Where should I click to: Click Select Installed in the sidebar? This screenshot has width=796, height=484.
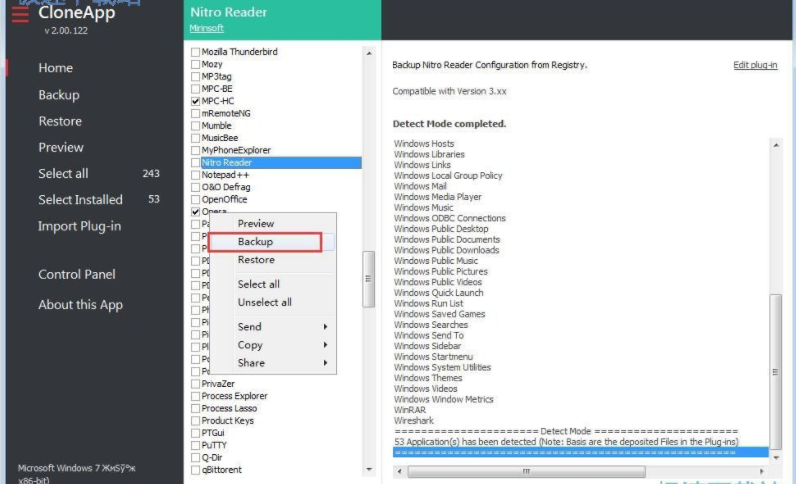[80, 200]
